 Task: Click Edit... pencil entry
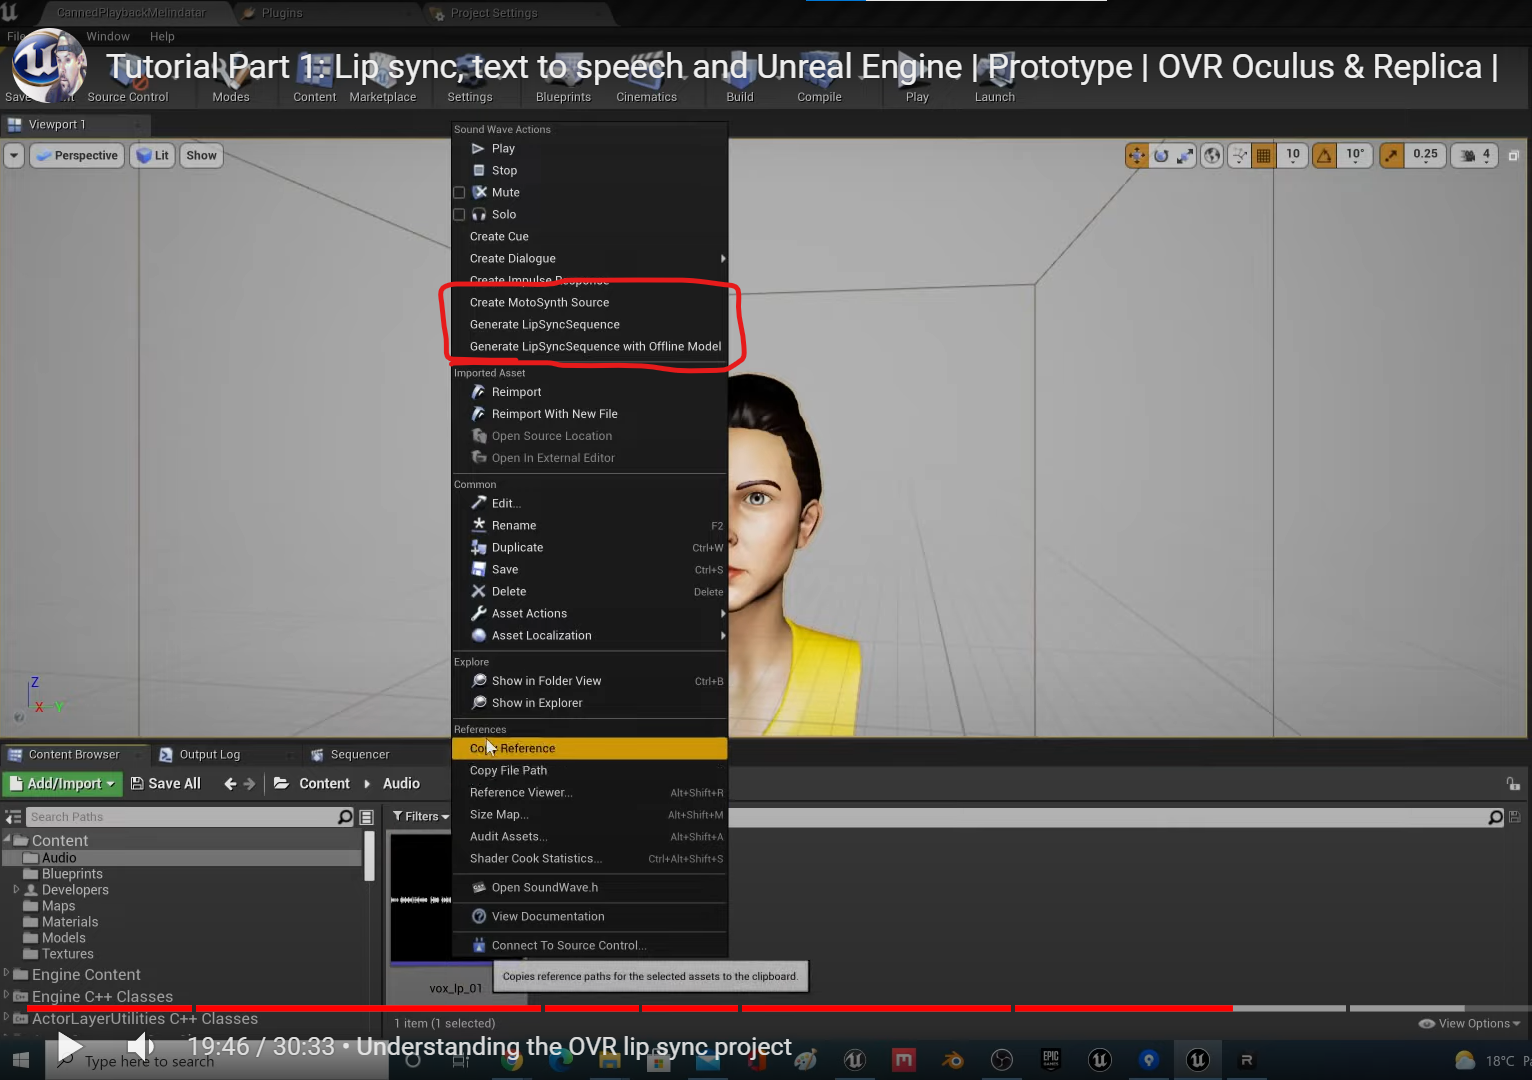tap(590, 503)
